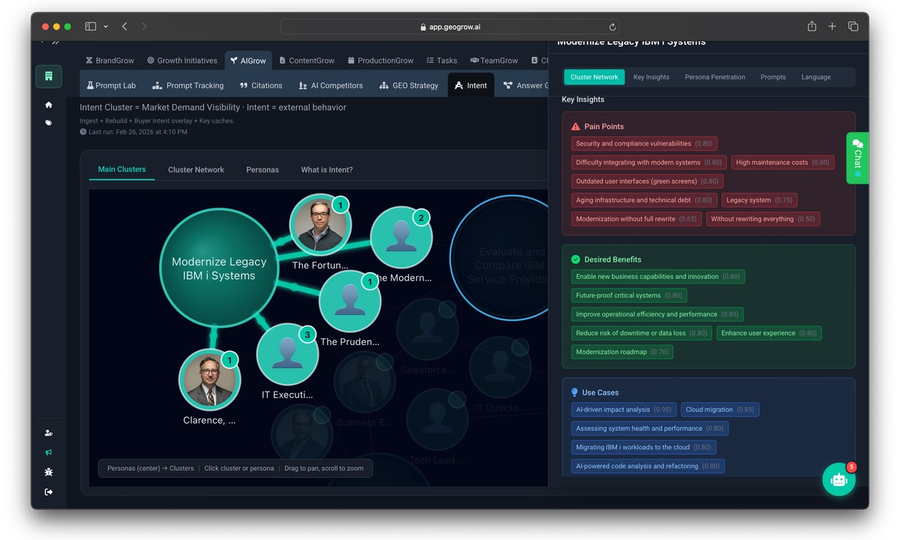Open the flask-icon Prompt Lab tab
The height and width of the screenshot is (540, 900).
[x=111, y=86]
